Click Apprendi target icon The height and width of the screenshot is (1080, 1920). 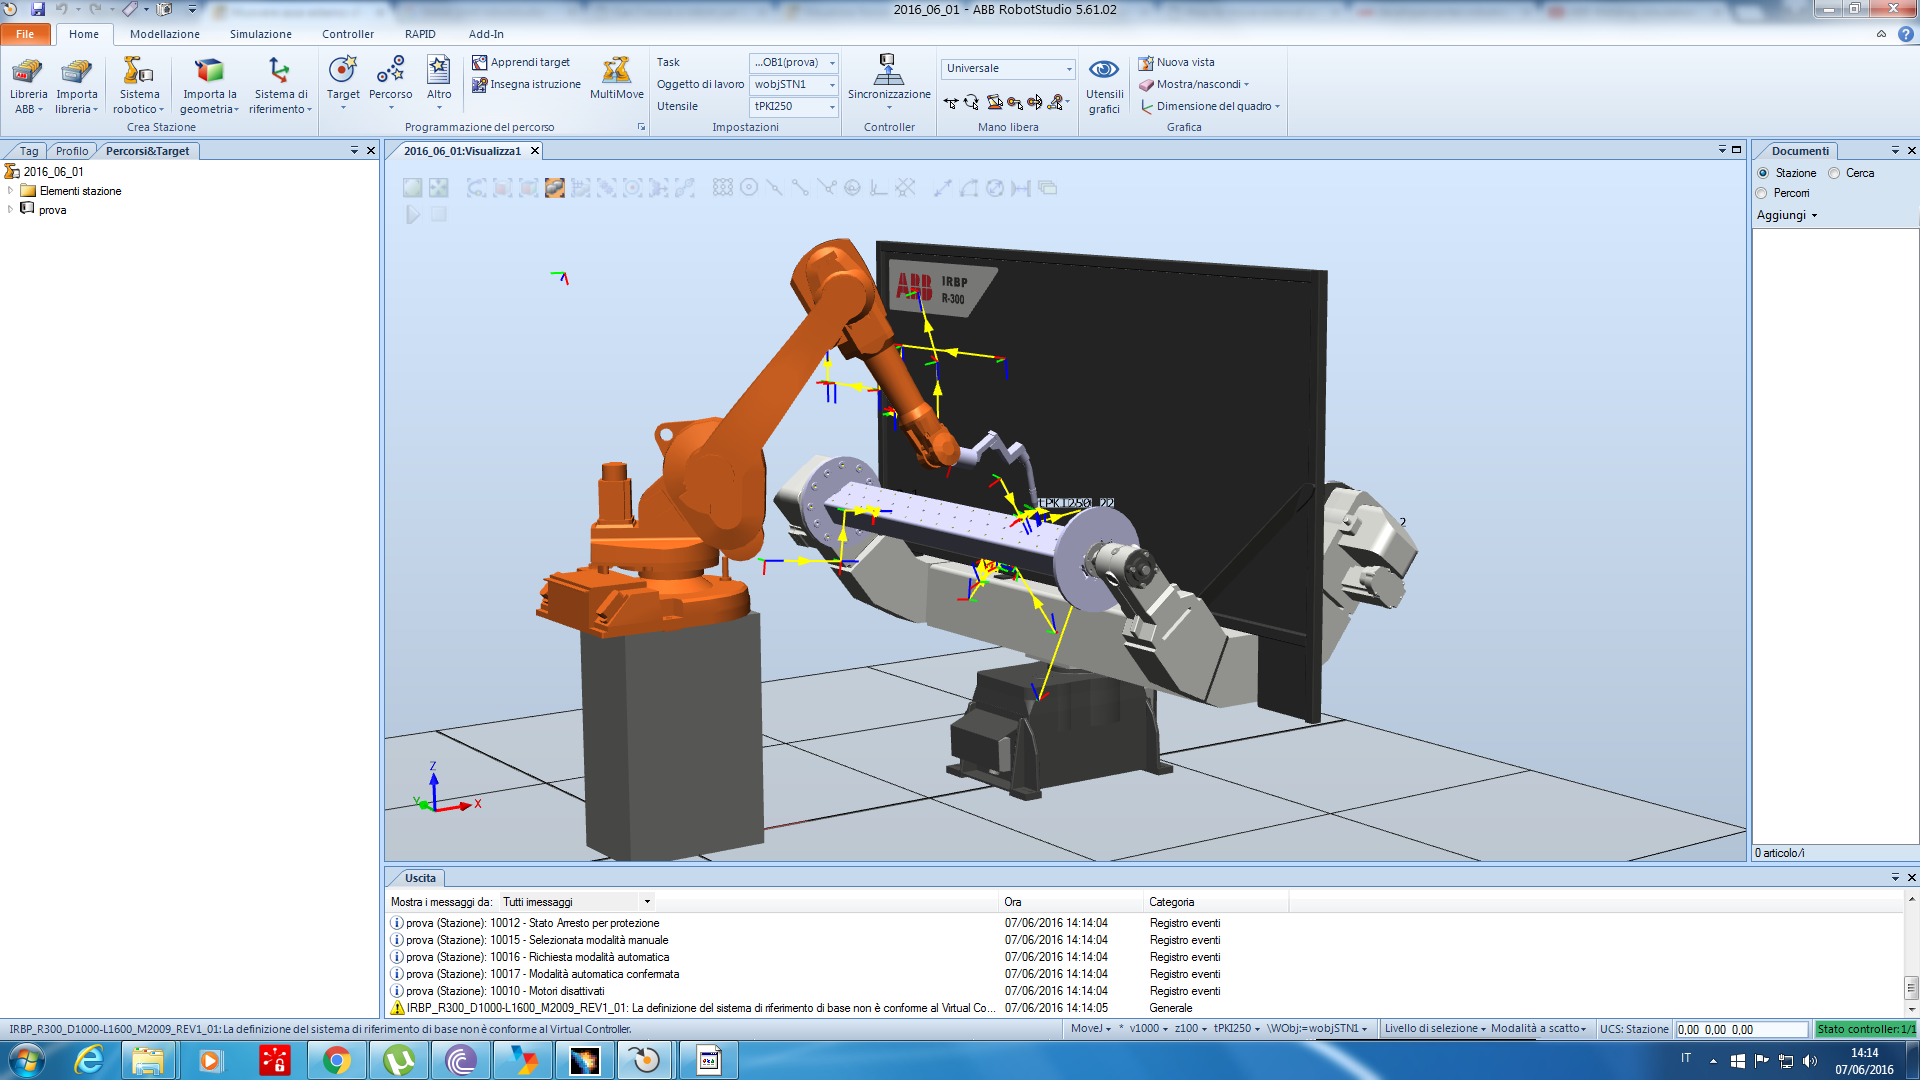(x=480, y=62)
